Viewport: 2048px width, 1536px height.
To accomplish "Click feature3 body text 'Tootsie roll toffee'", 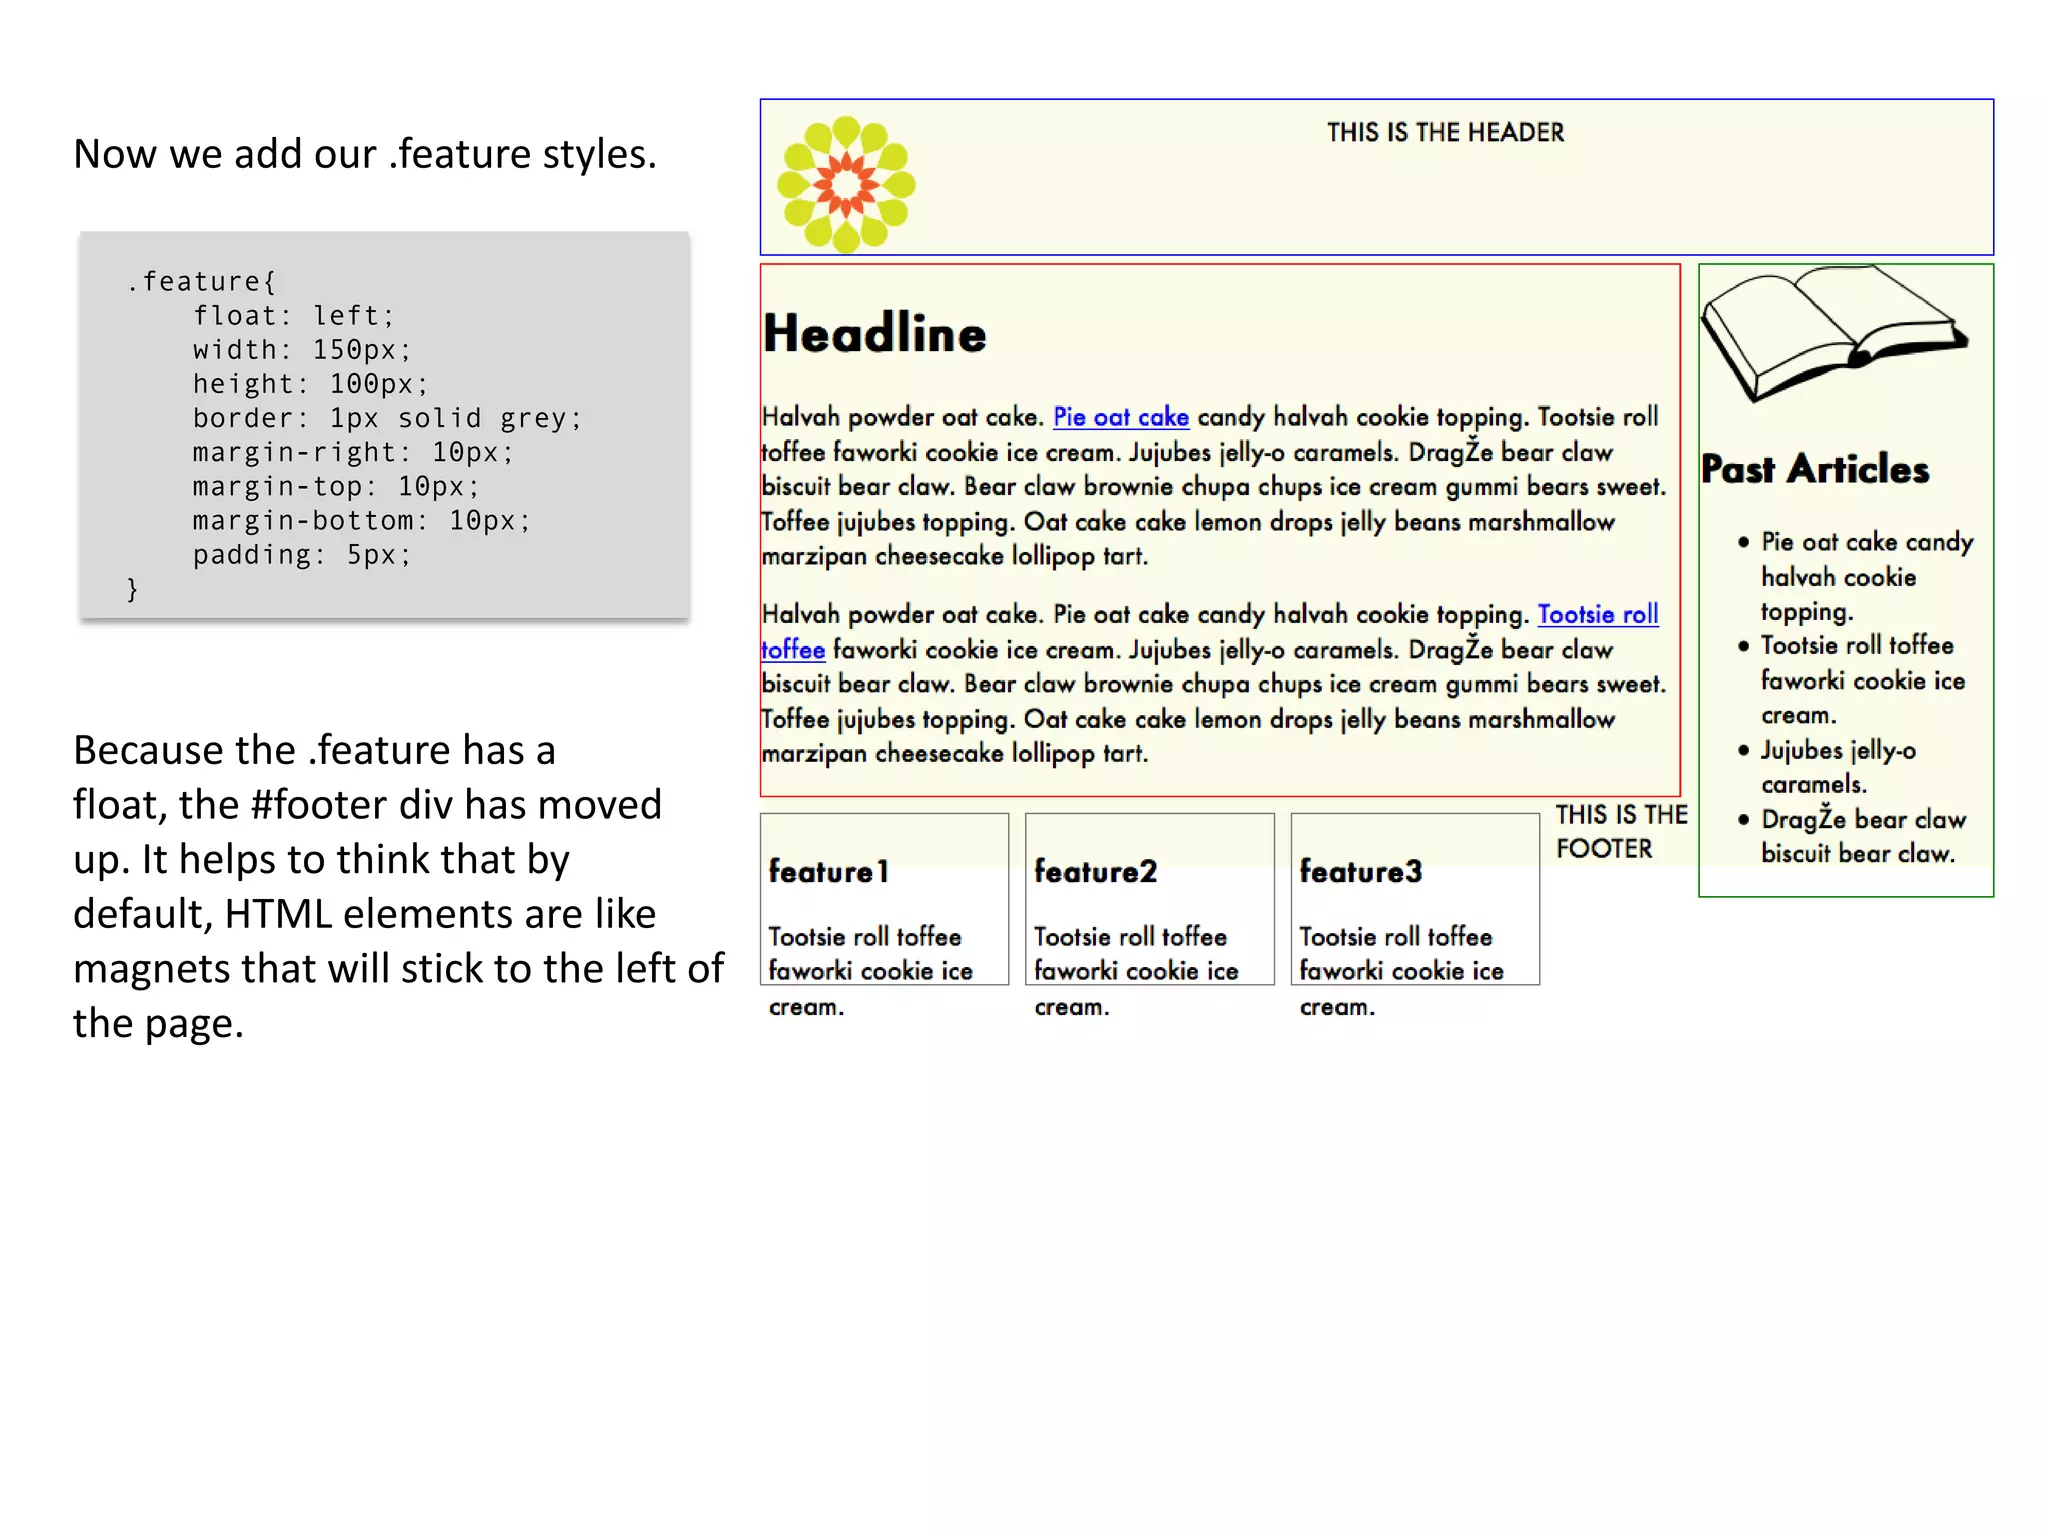I will pyautogui.click(x=1396, y=937).
